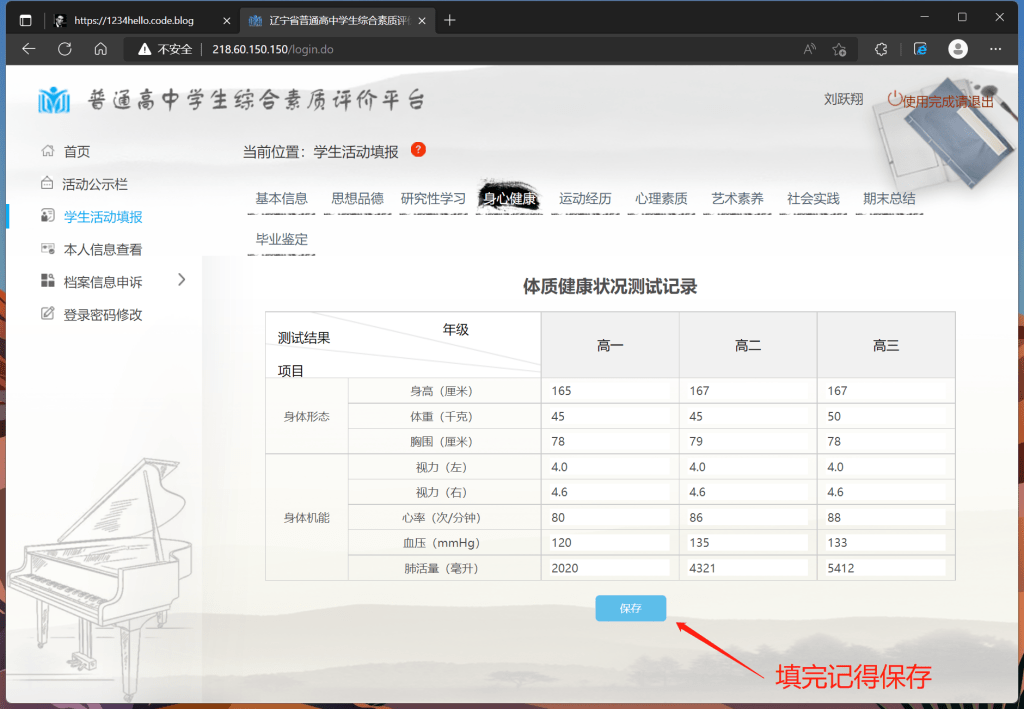Open the browser extensions puzzle icon

pos(881,49)
